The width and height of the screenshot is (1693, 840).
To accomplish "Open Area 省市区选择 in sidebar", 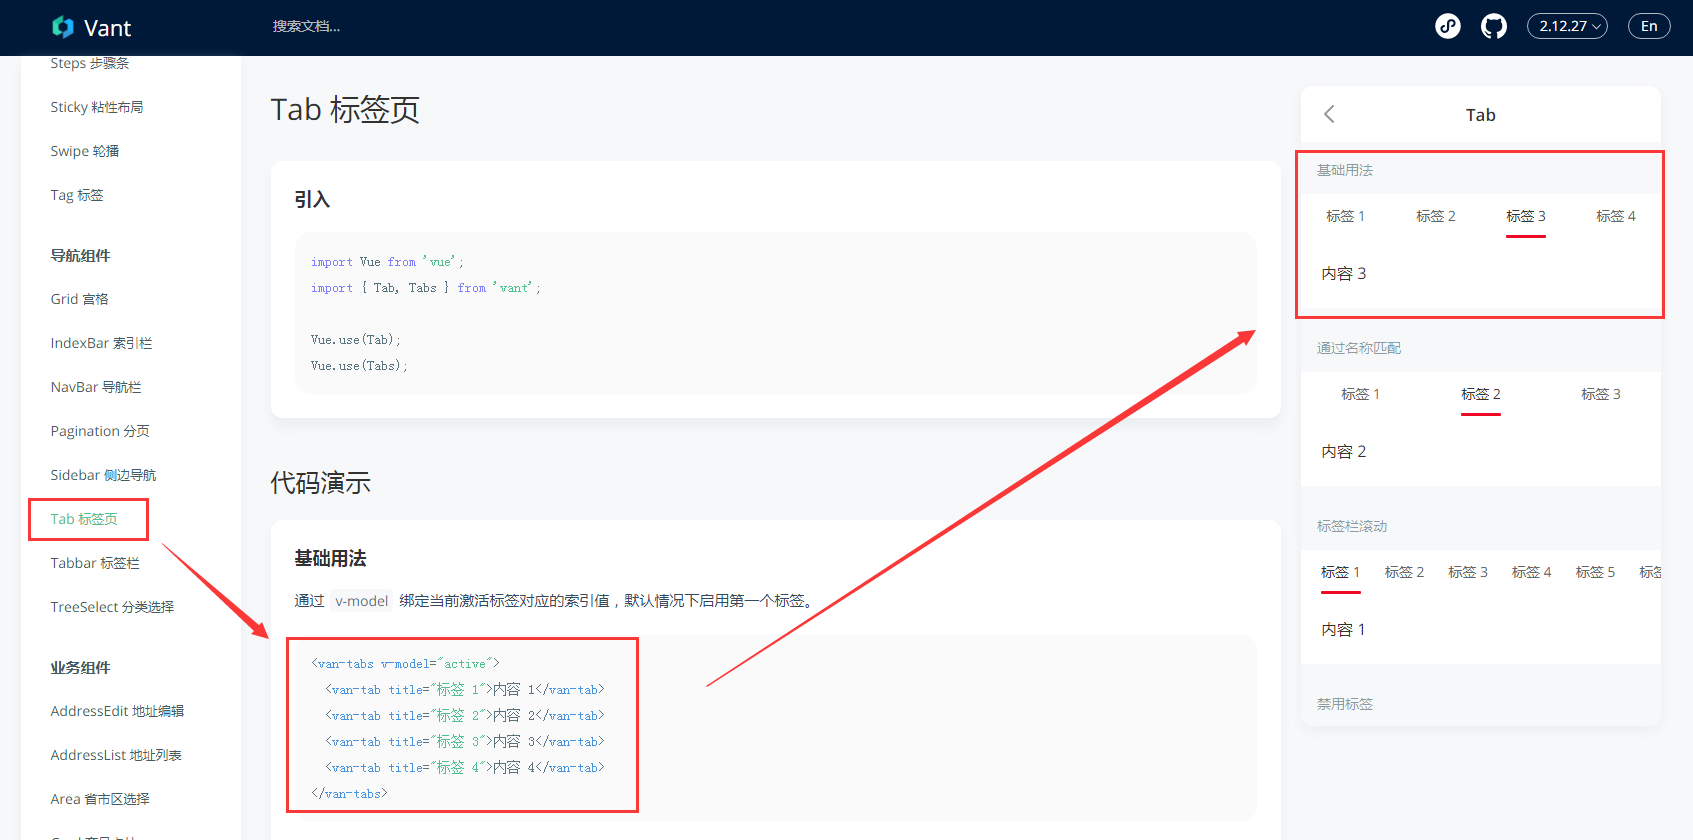I will [100, 799].
